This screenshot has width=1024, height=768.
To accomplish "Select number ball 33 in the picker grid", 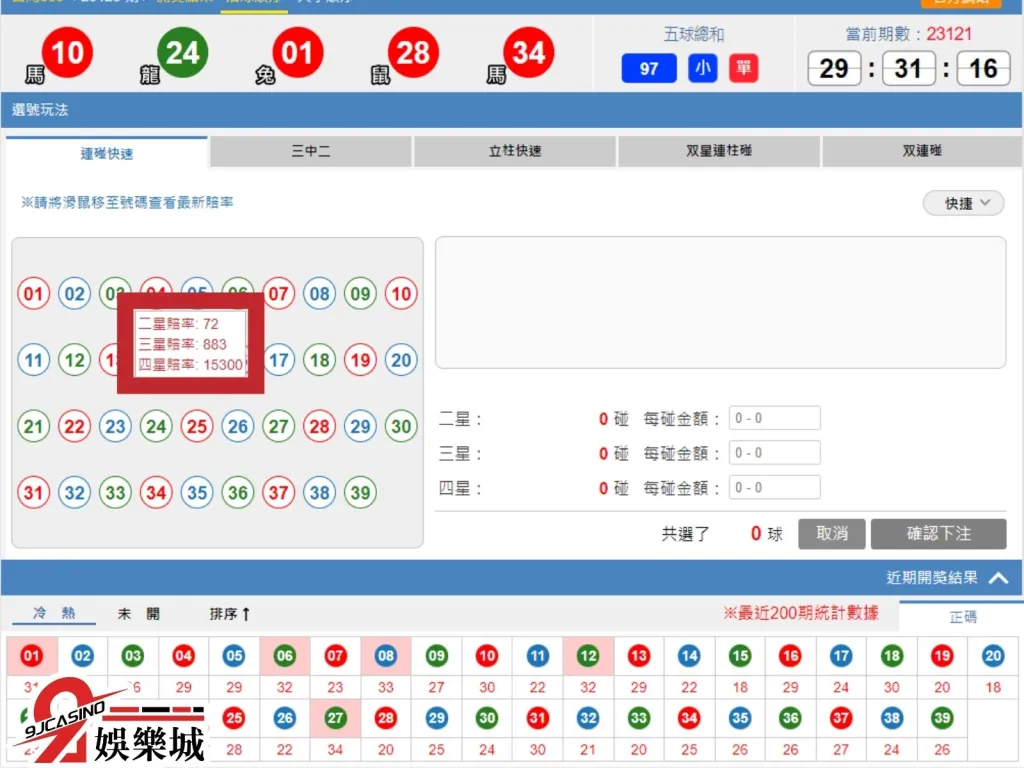I will 116,492.
